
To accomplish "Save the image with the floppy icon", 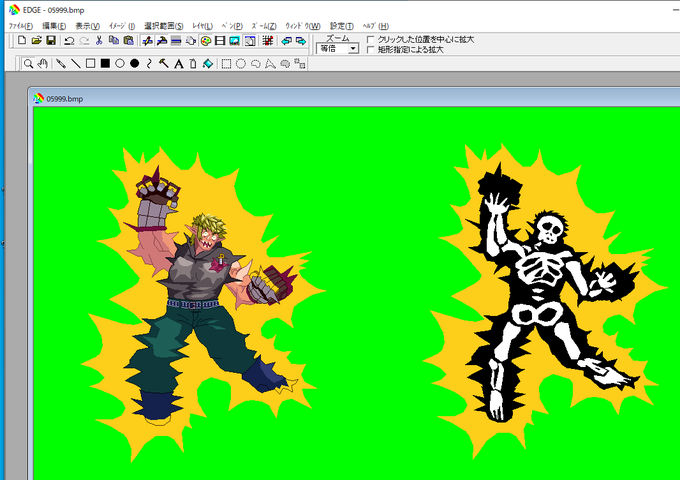I will [51, 41].
